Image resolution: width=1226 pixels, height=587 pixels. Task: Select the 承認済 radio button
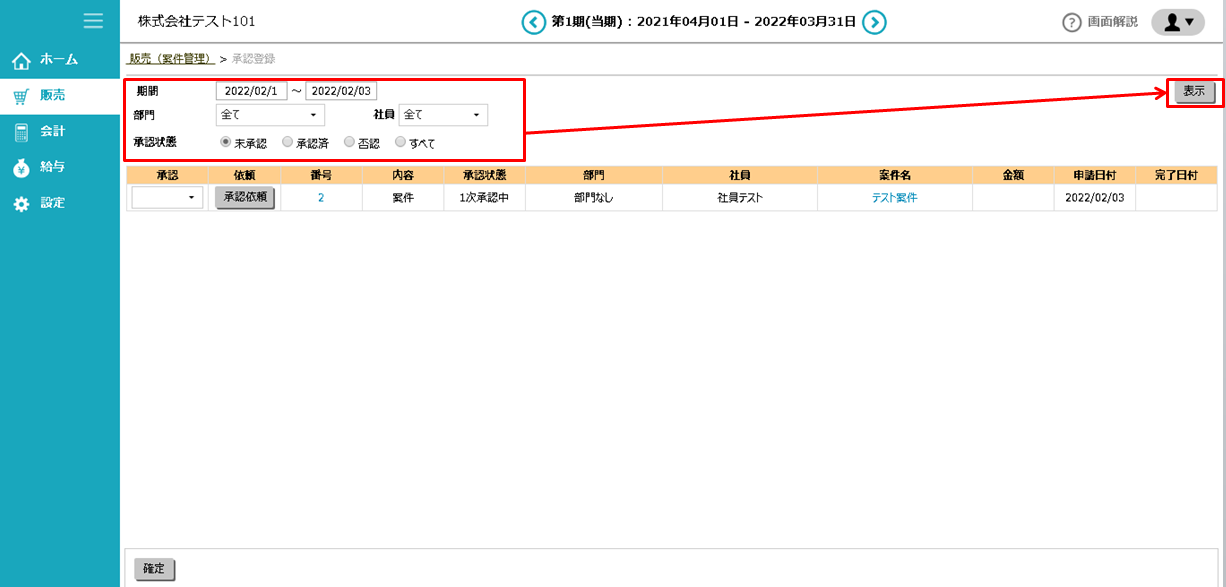coord(288,142)
